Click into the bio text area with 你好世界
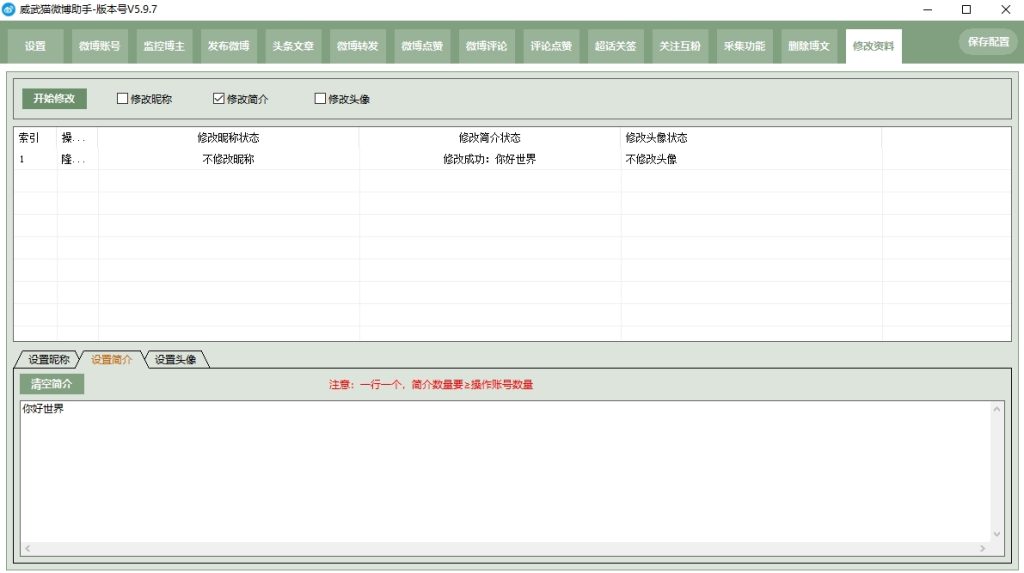This screenshot has height=573, width=1024. (500, 470)
